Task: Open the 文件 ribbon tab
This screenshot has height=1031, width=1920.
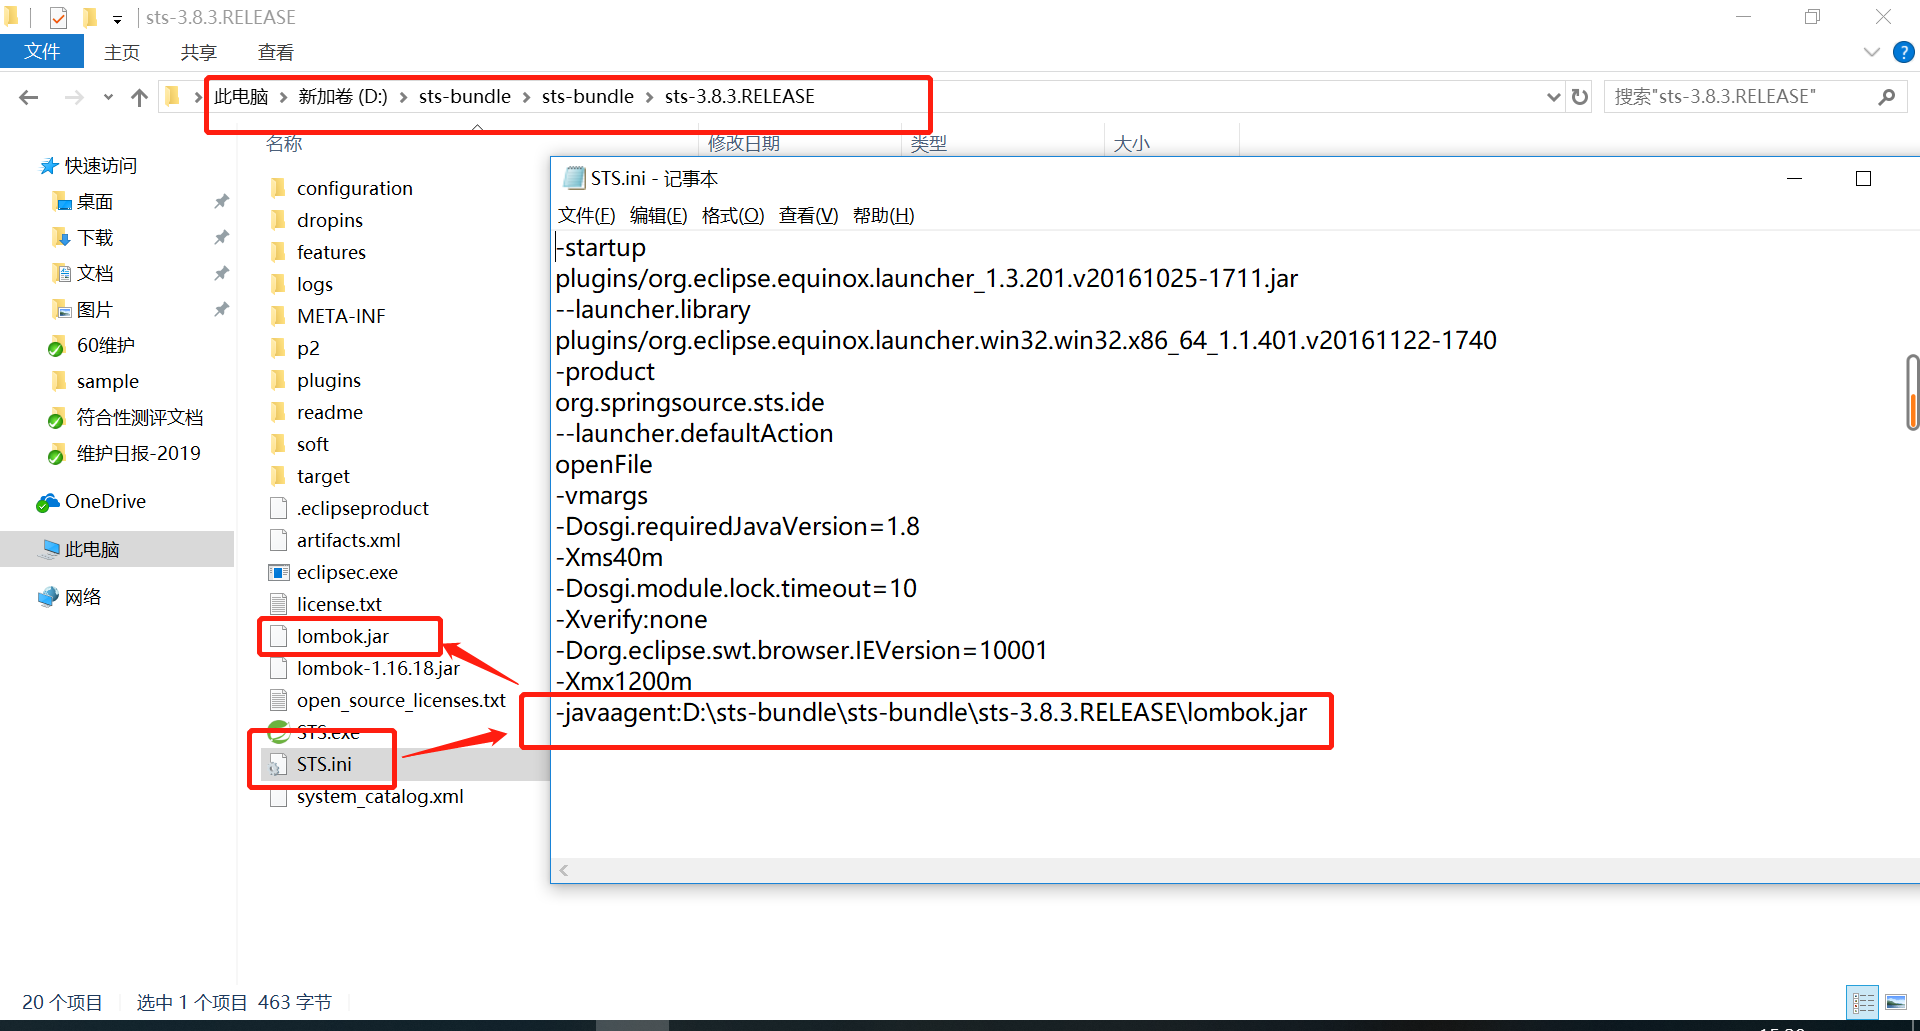Action: click(42, 52)
